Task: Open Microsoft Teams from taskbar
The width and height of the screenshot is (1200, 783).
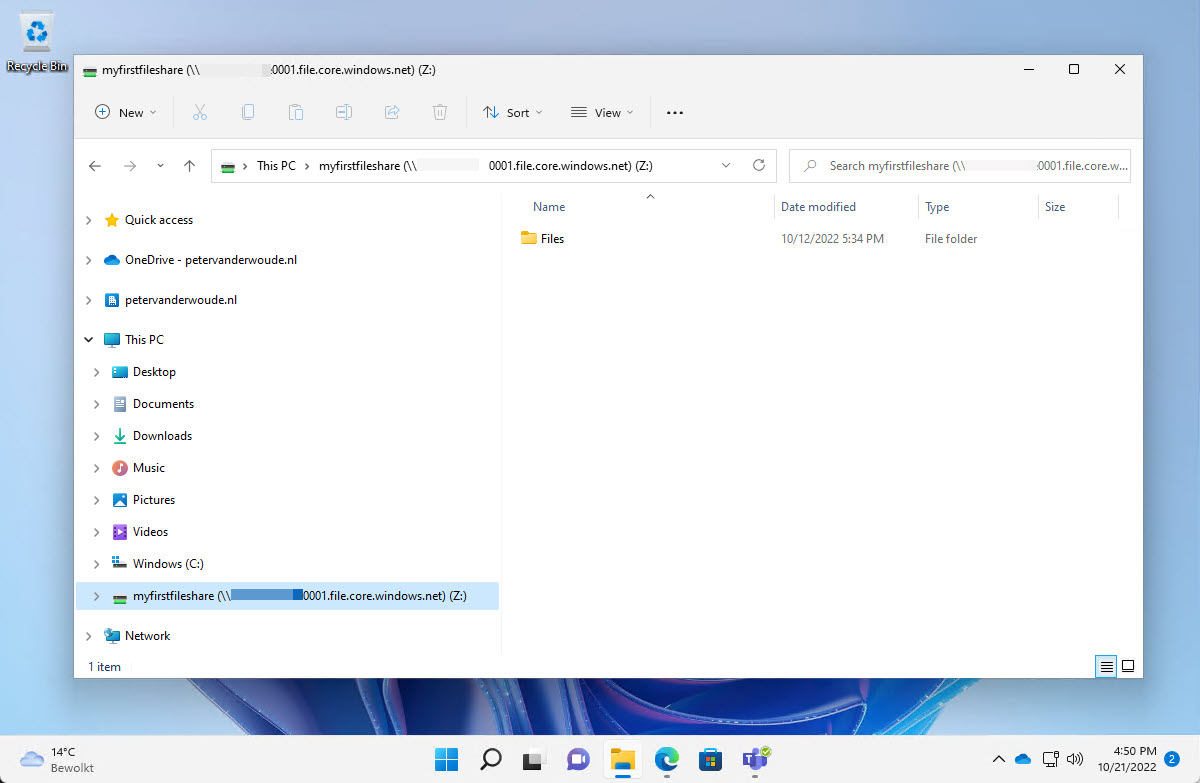Action: pyautogui.click(x=755, y=759)
